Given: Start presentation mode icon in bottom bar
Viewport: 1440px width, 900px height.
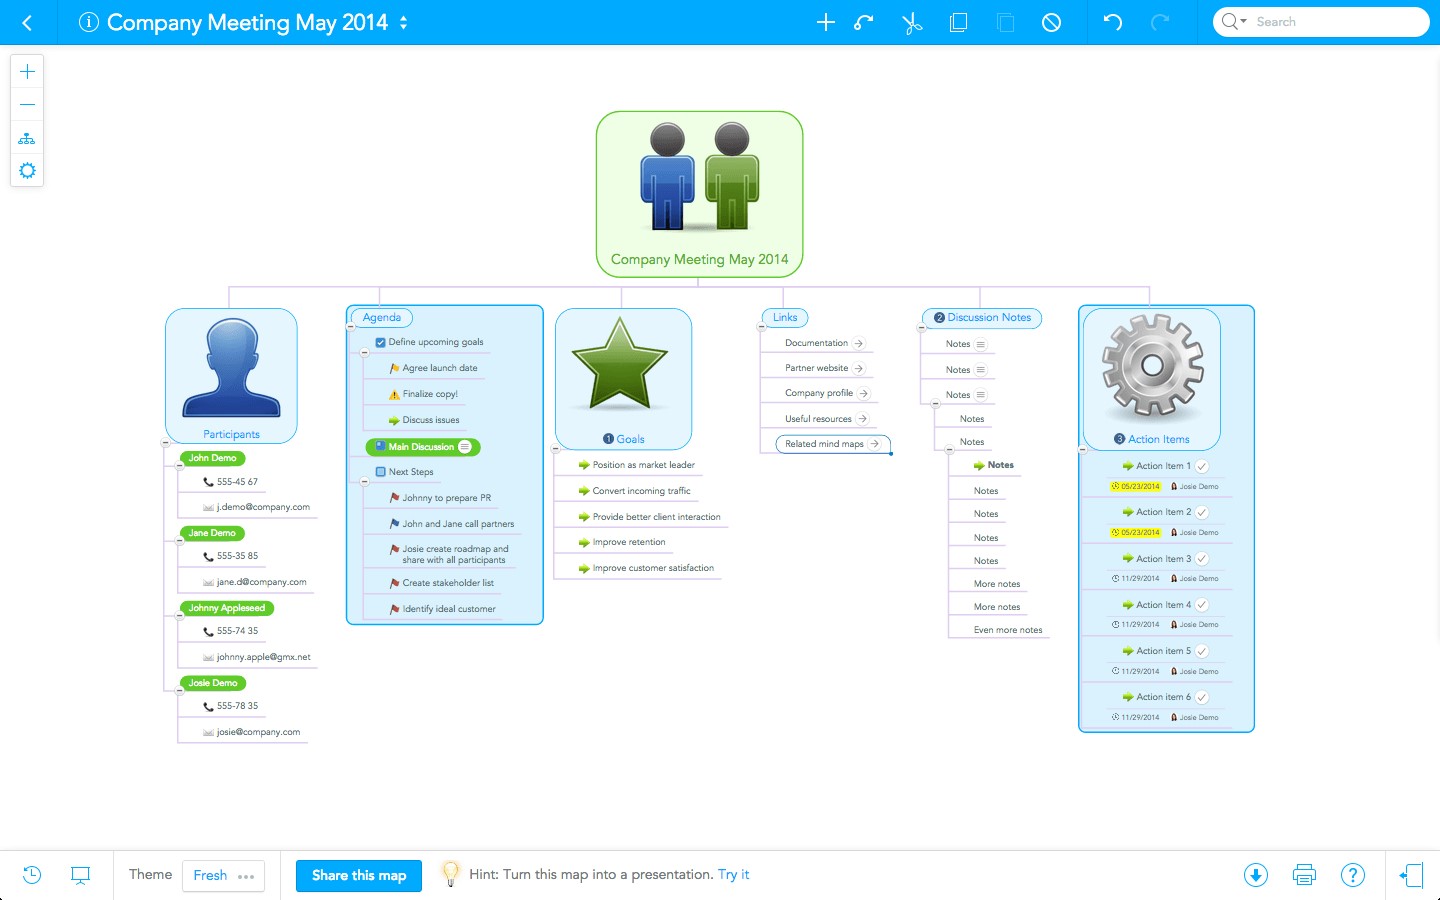Looking at the screenshot, I should click(81, 875).
